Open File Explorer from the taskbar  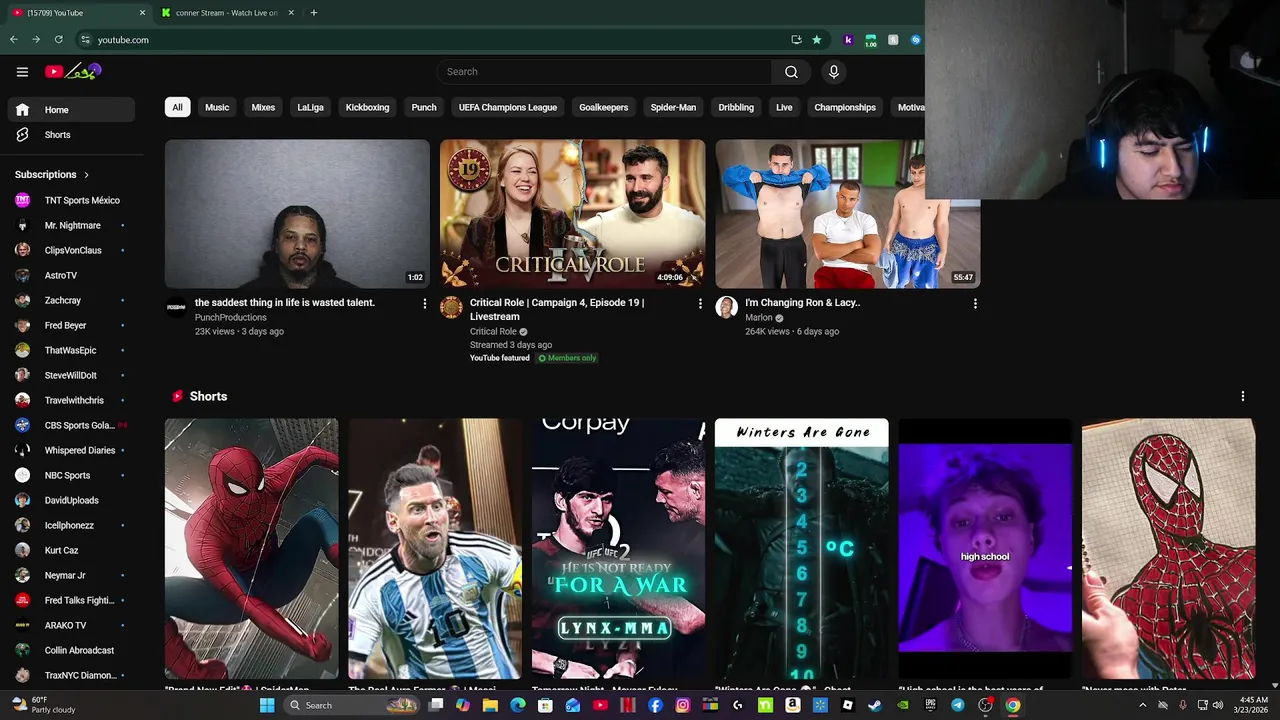pyautogui.click(x=490, y=705)
